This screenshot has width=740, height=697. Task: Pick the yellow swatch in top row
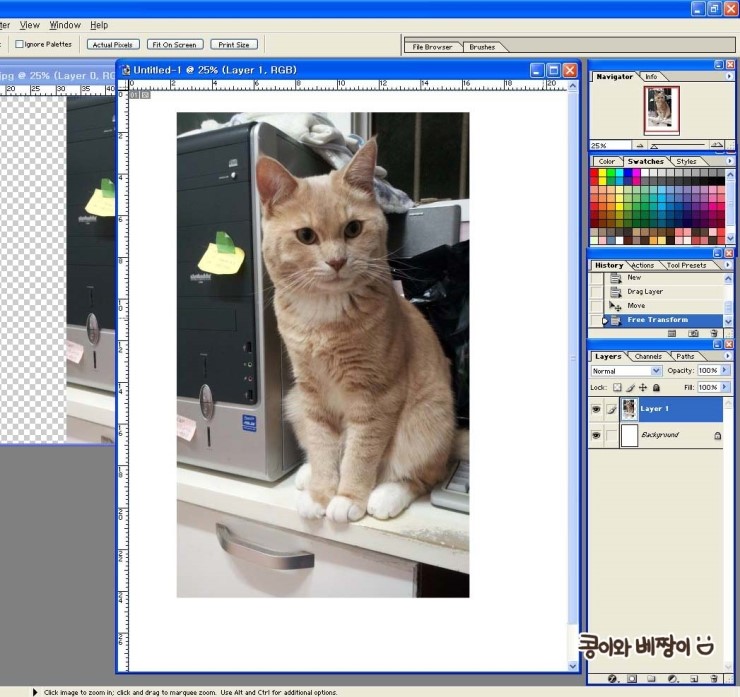pos(603,173)
